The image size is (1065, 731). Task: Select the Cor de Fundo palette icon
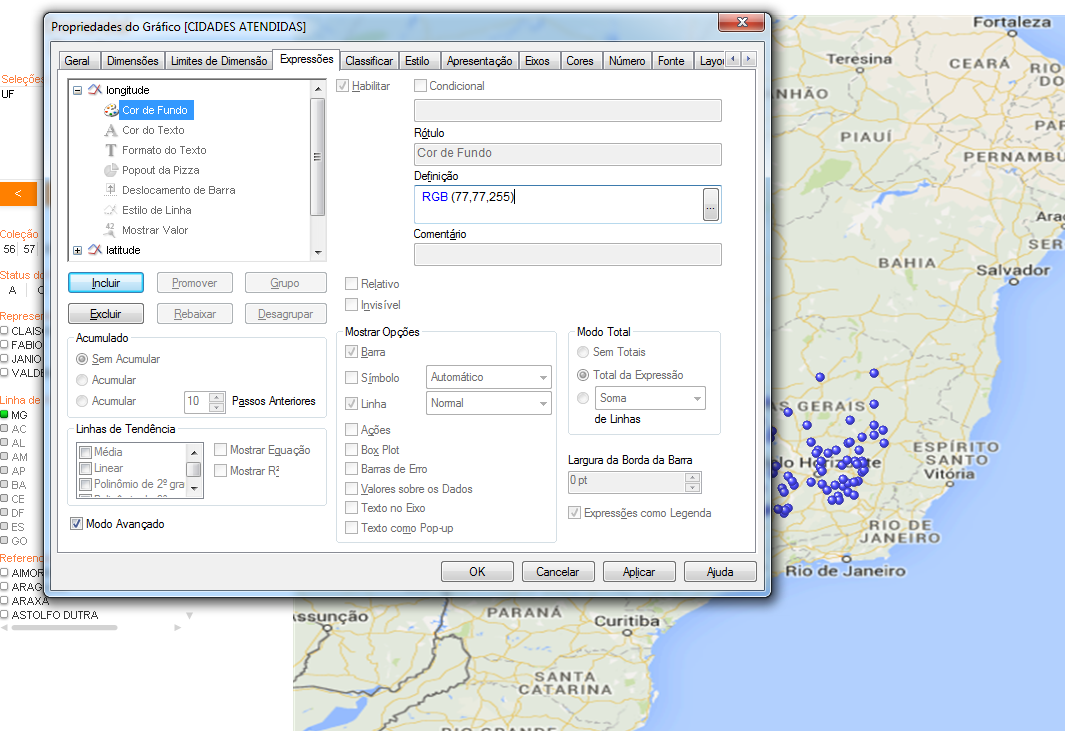[x=111, y=110]
